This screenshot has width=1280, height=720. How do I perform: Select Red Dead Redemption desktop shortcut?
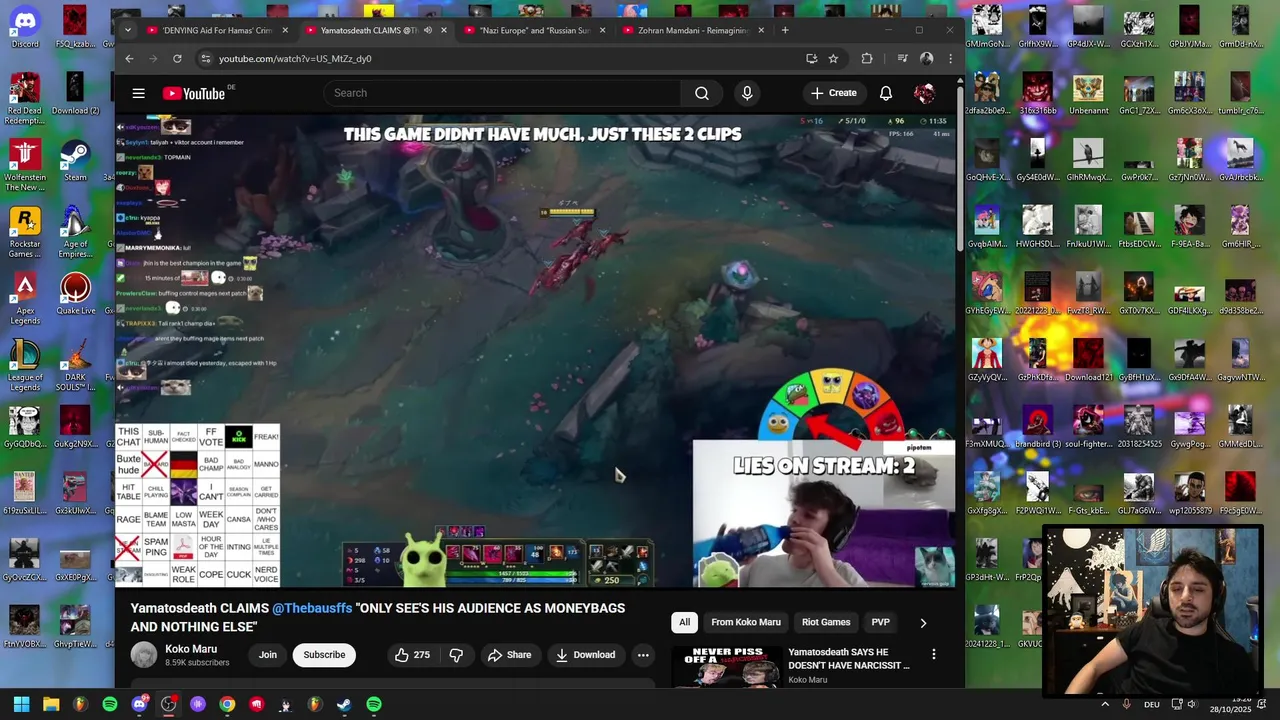[25, 99]
